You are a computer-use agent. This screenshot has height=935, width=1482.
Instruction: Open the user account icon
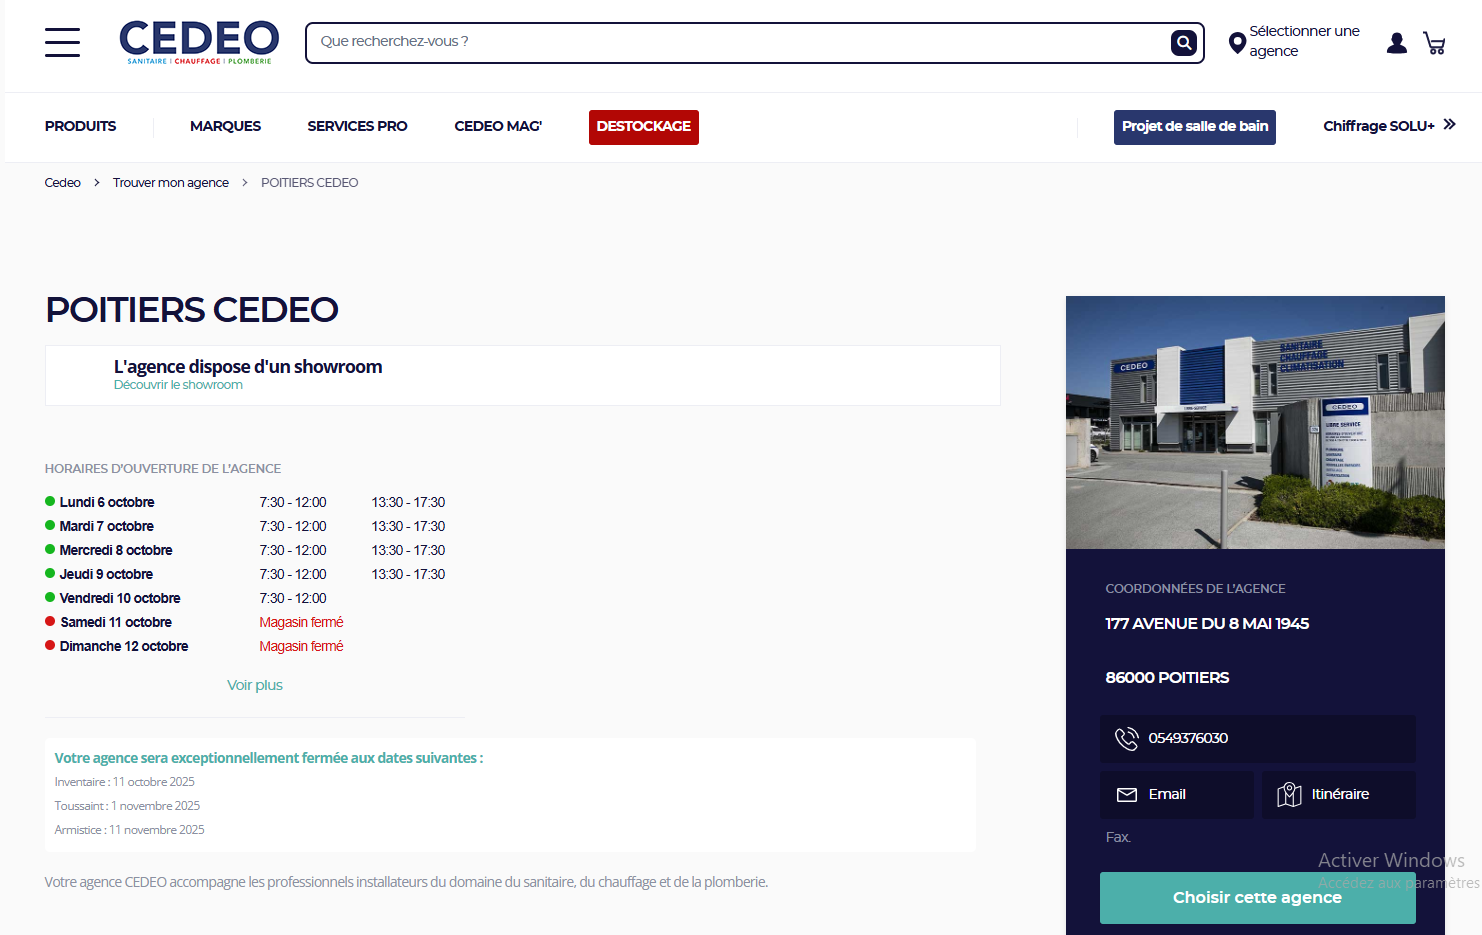[x=1396, y=43]
